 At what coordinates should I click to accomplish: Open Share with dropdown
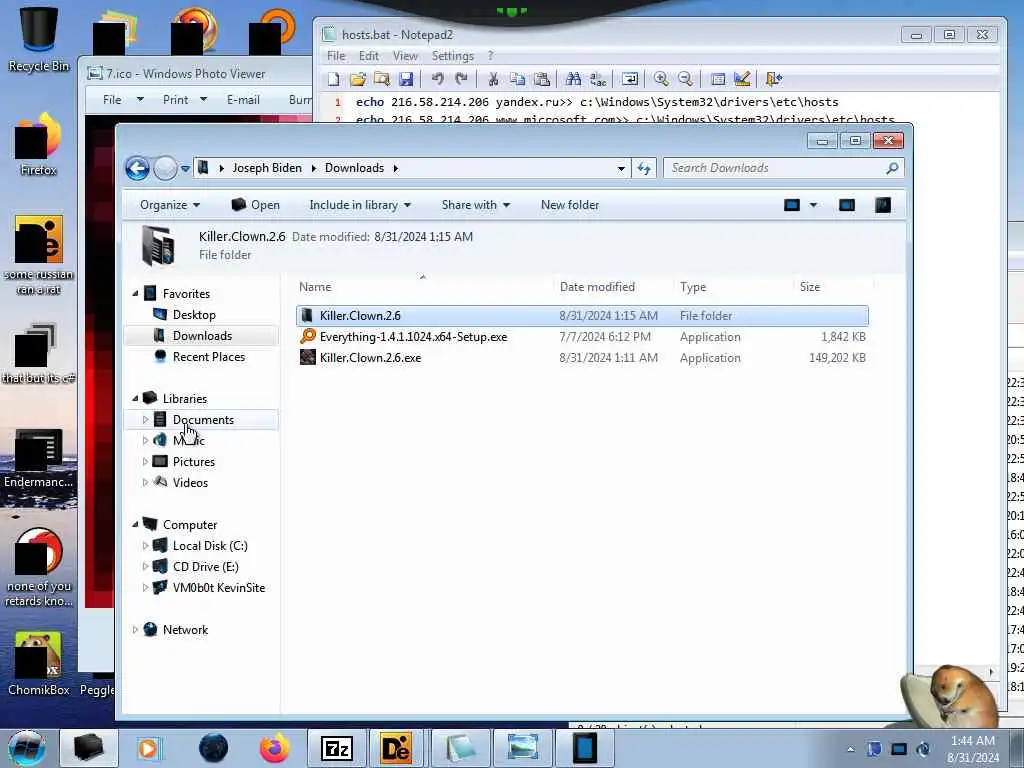coord(475,205)
